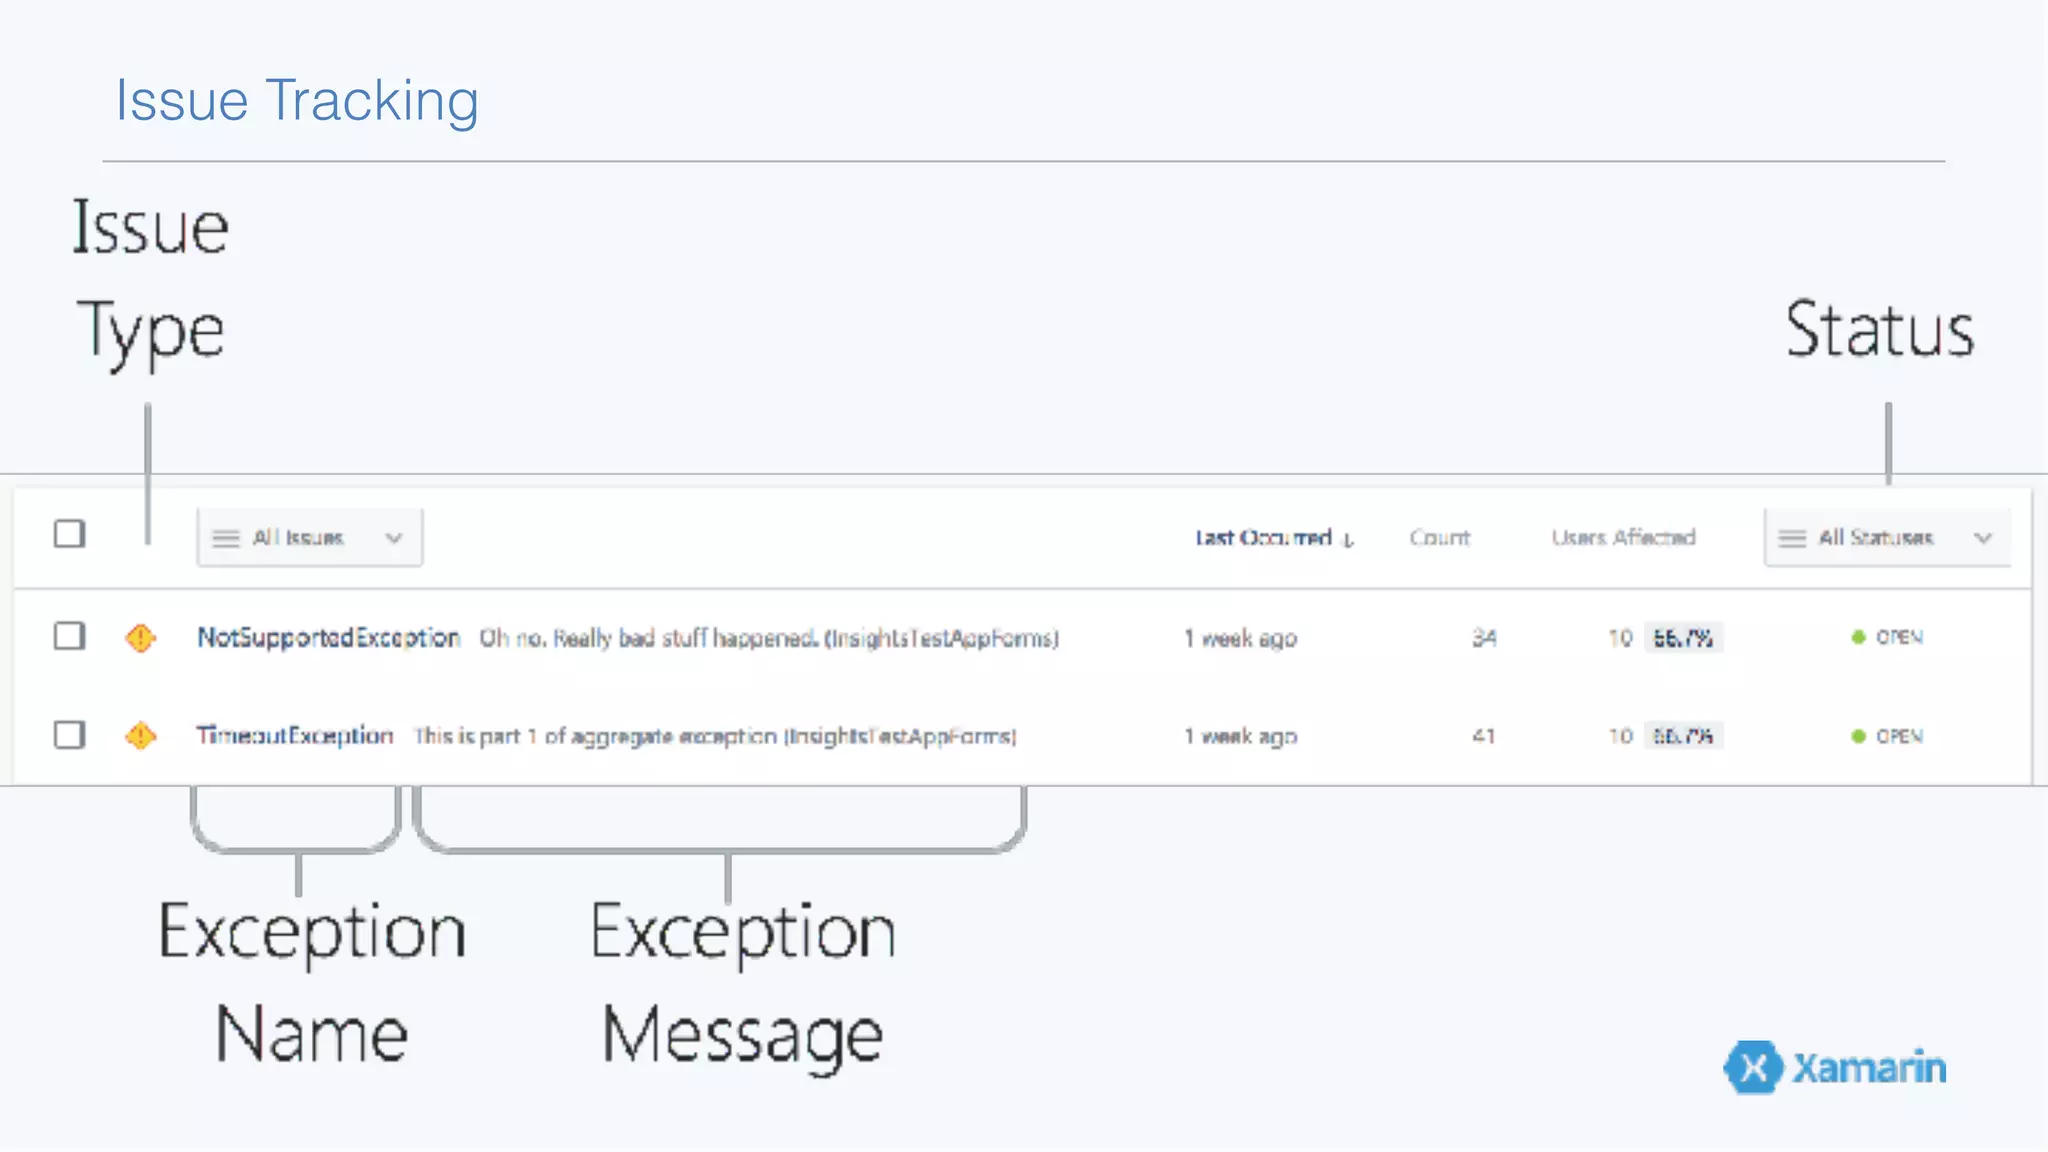Click the Issue Tracking slide title
The height and width of the screenshot is (1152, 2048).
(297, 101)
